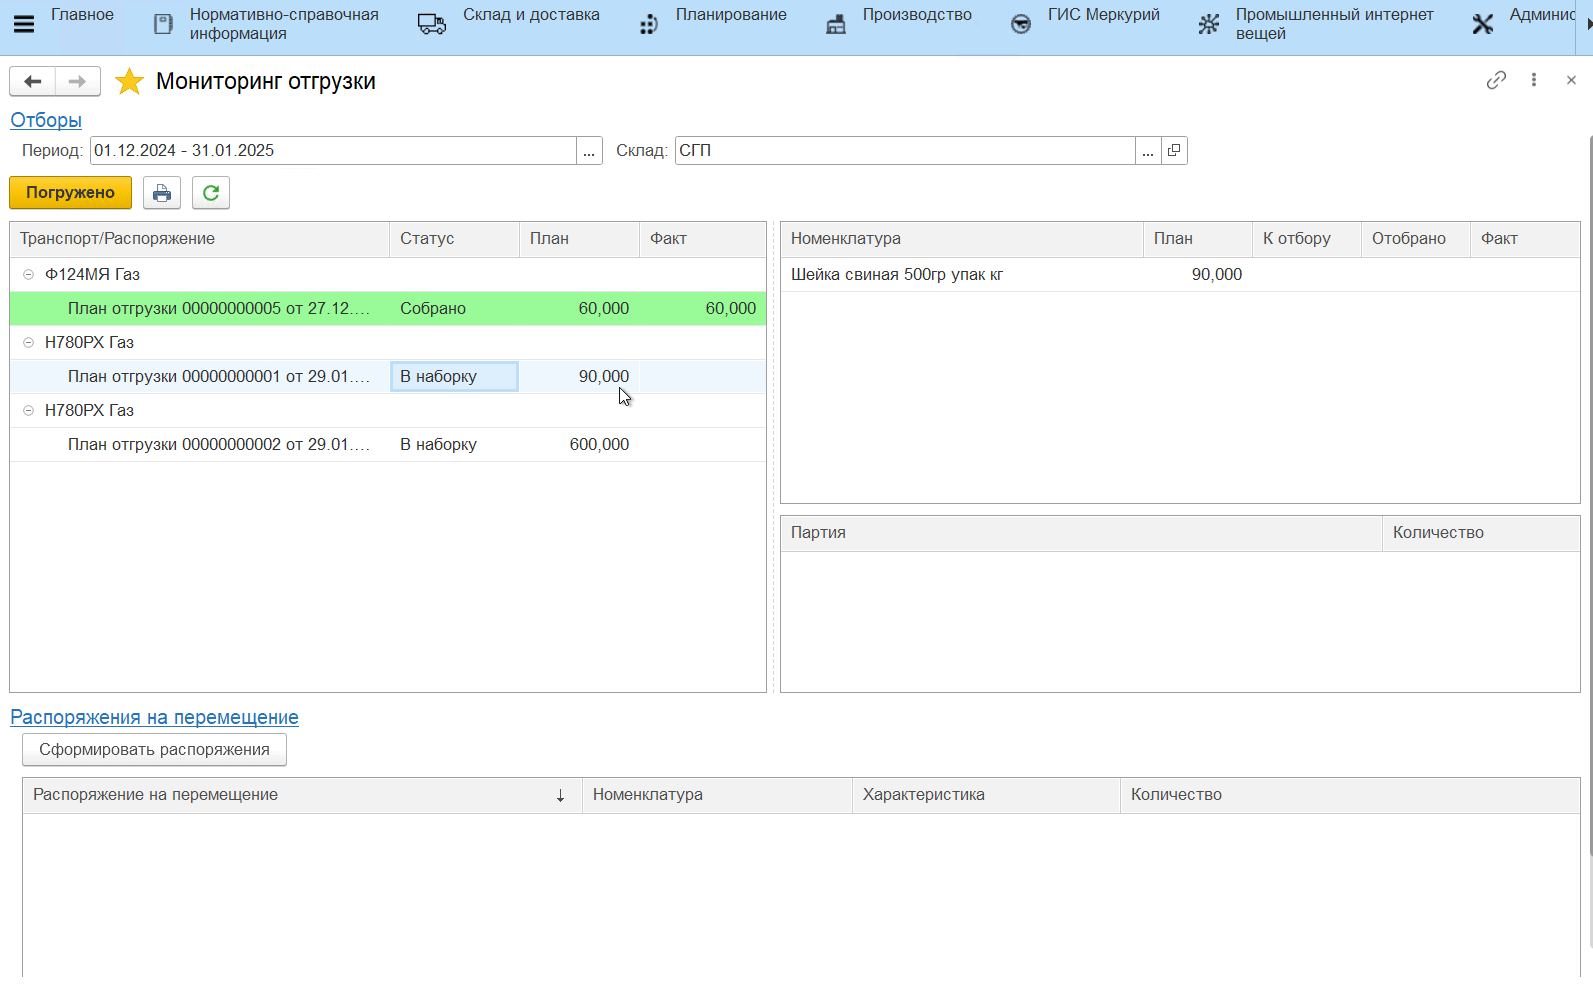Click the back navigation arrow
The height and width of the screenshot is (988, 1593).
(32, 81)
